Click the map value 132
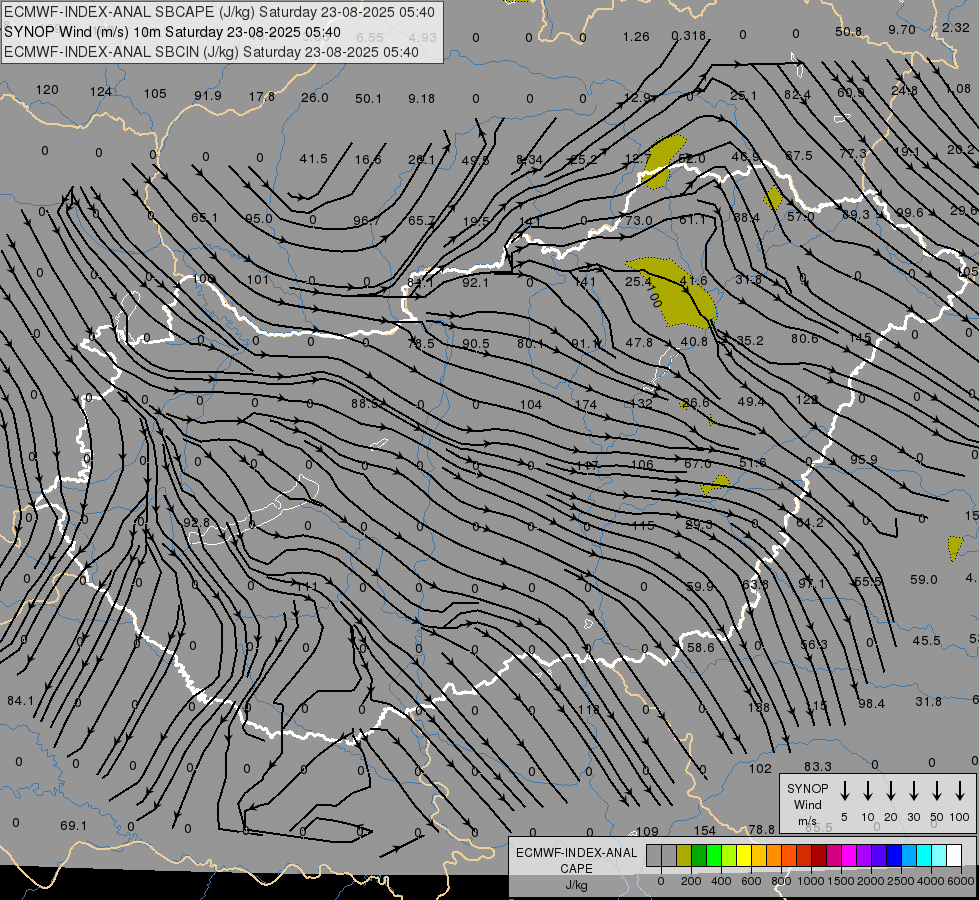The width and height of the screenshot is (979, 900). 641,403
